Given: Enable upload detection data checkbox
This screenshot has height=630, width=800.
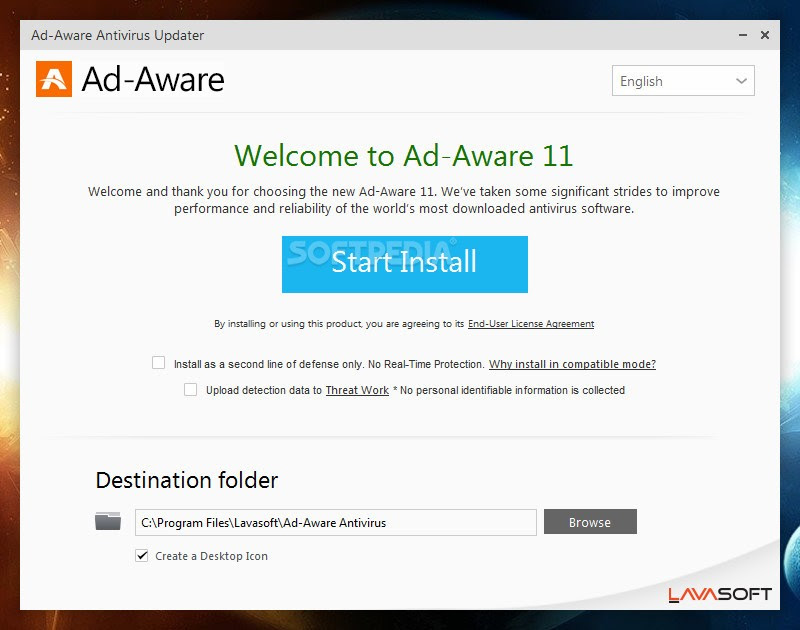Looking at the screenshot, I should pos(190,389).
